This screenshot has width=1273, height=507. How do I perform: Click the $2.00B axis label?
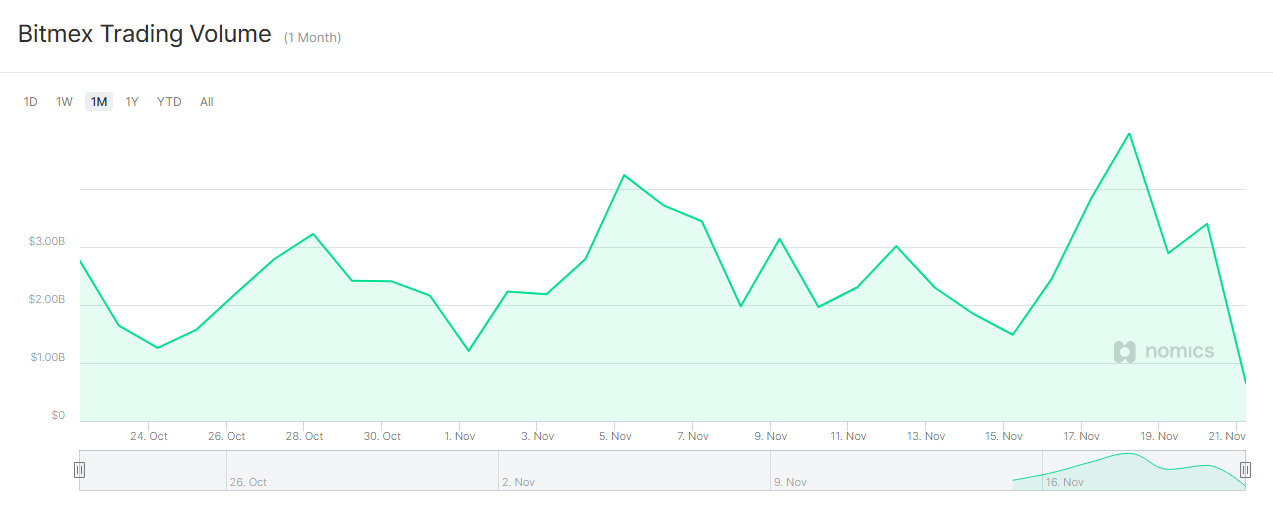47,300
